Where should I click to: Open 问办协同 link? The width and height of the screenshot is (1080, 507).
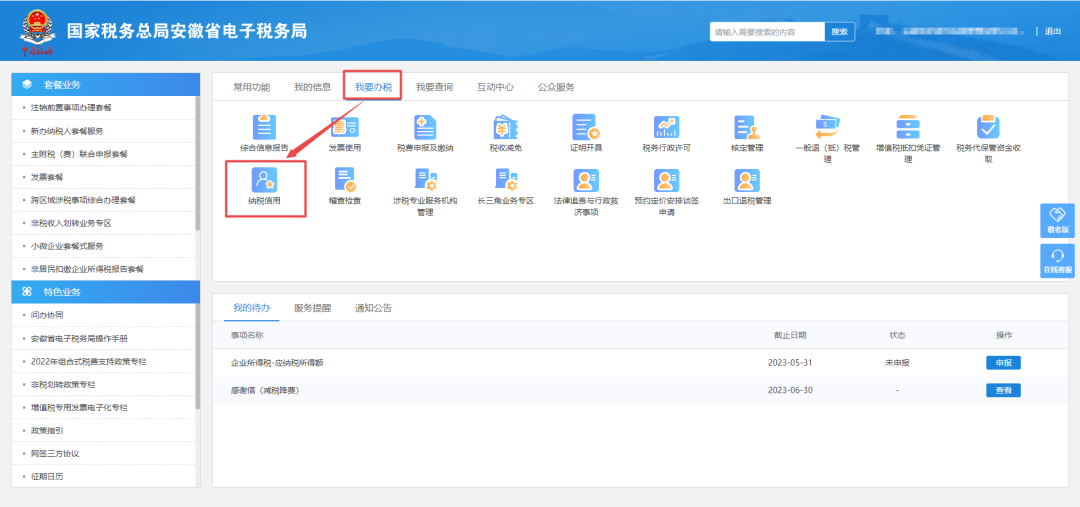pos(47,315)
